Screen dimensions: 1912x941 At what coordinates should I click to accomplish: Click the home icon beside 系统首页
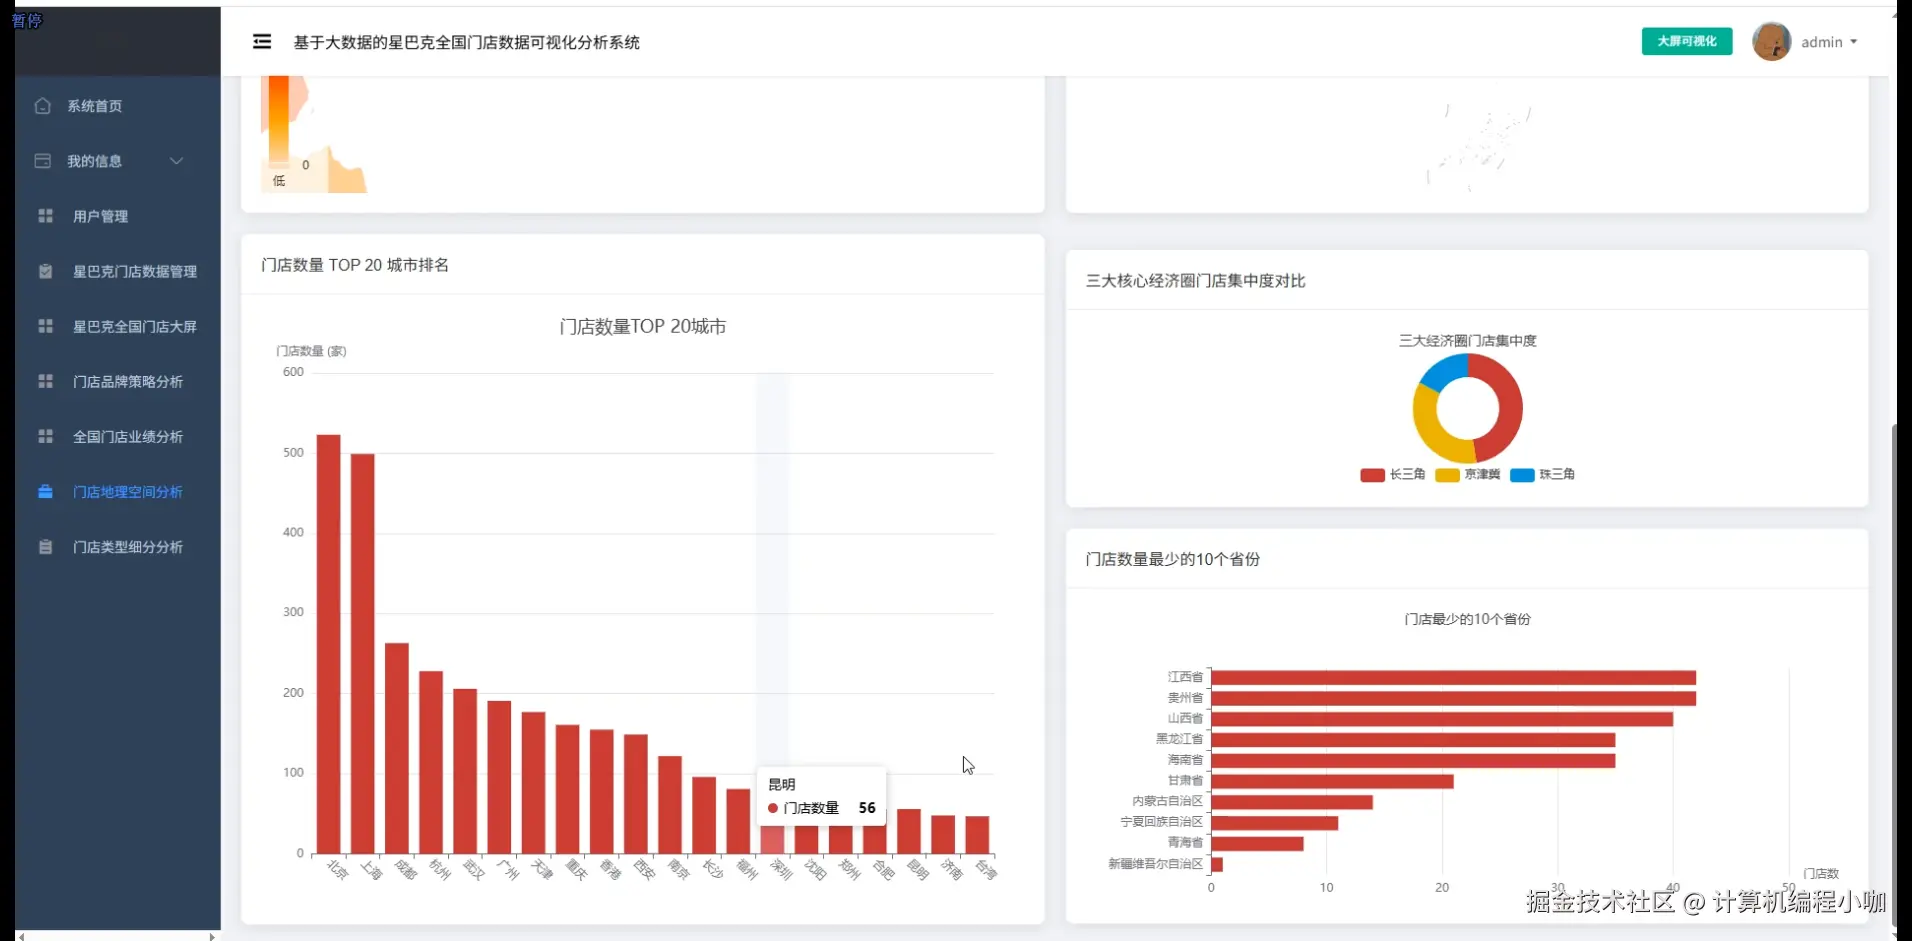click(42, 105)
